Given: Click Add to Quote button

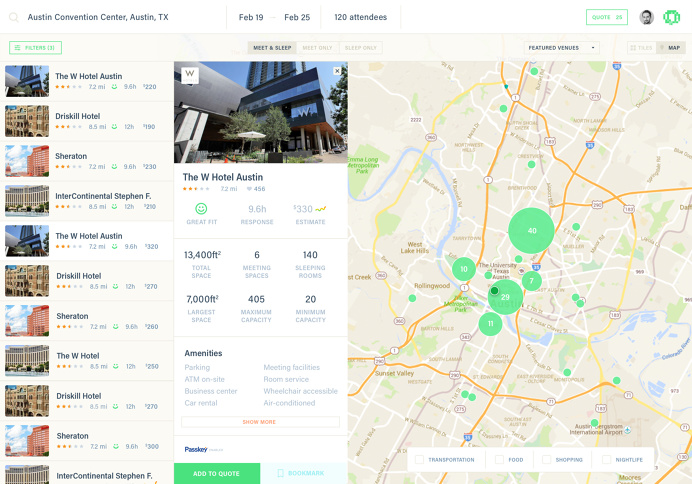Looking at the screenshot, I should [x=217, y=473].
